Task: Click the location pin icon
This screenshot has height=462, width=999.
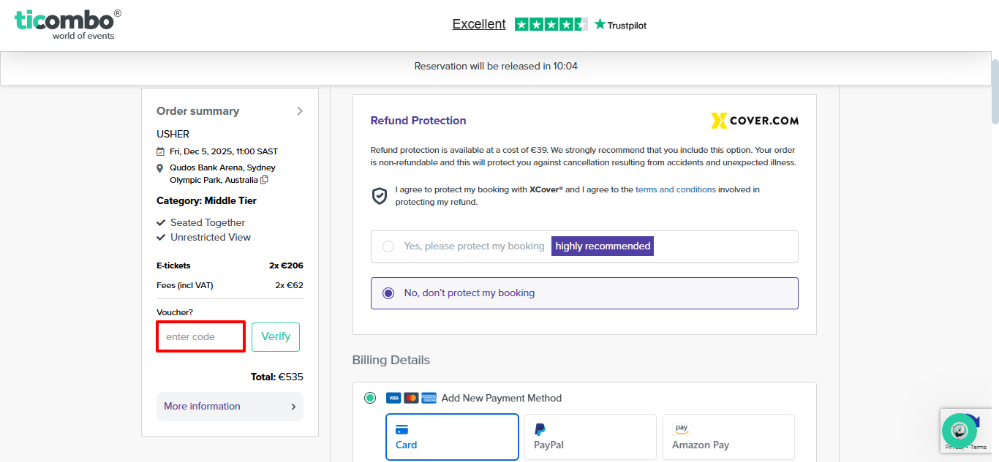Action: pyautogui.click(x=161, y=168)
